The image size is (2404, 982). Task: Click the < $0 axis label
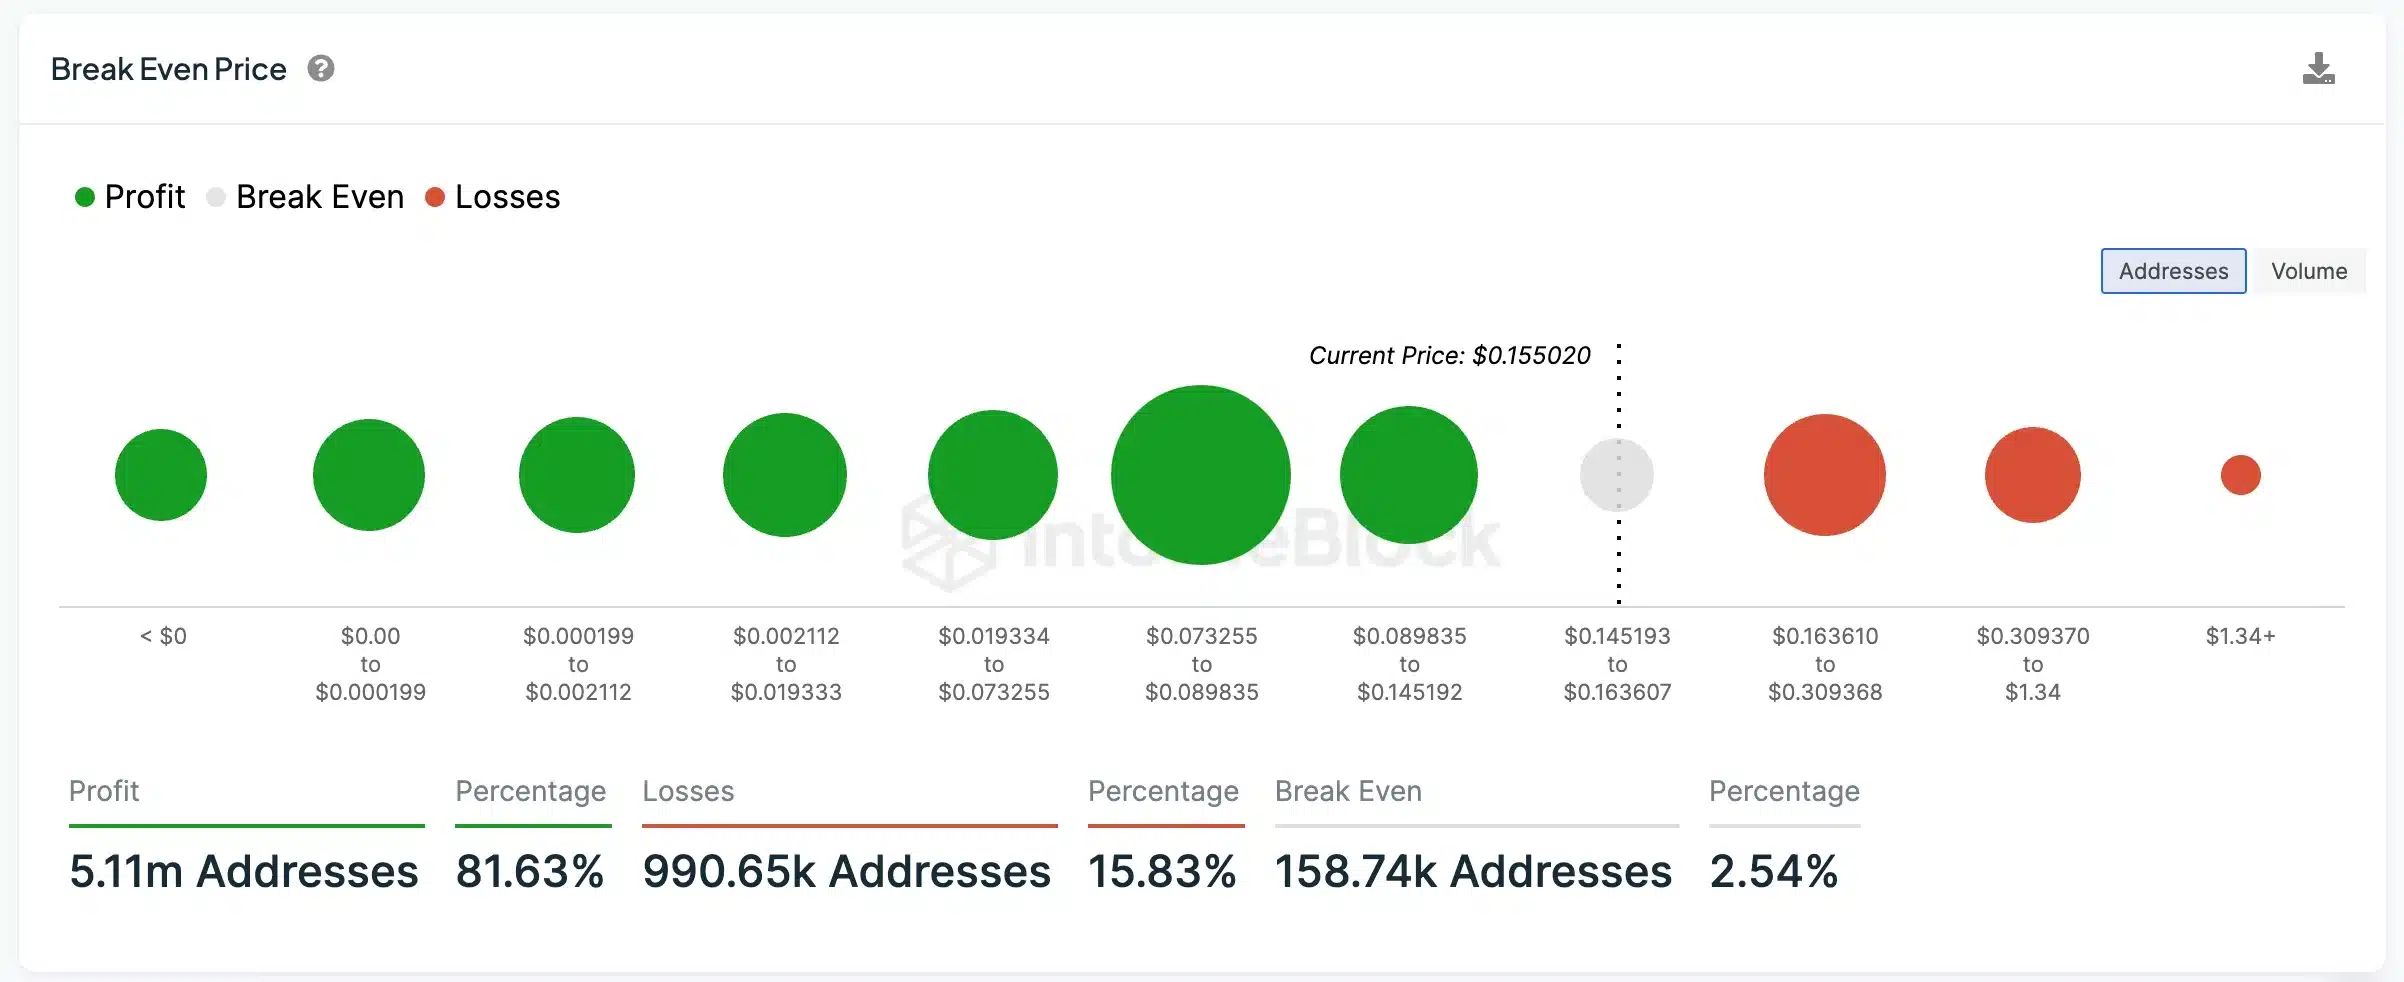(163, 636)
